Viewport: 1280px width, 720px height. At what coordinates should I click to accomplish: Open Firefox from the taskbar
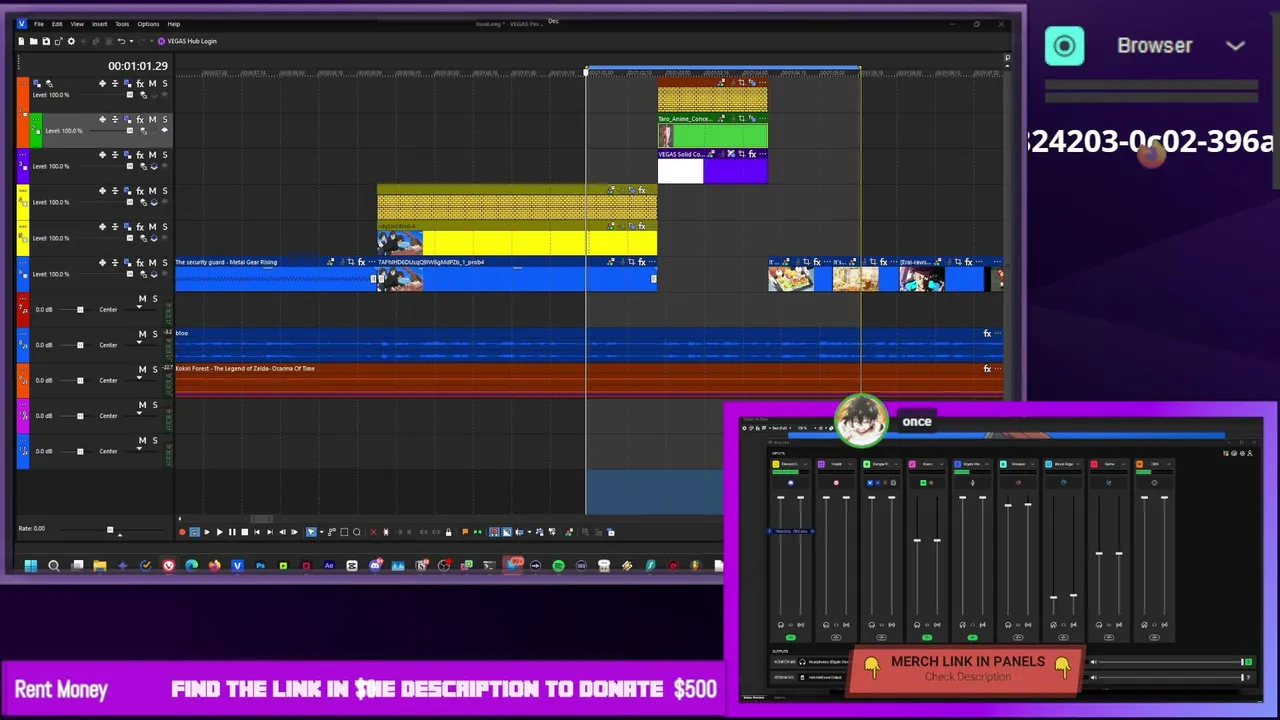tap(214, 566)
